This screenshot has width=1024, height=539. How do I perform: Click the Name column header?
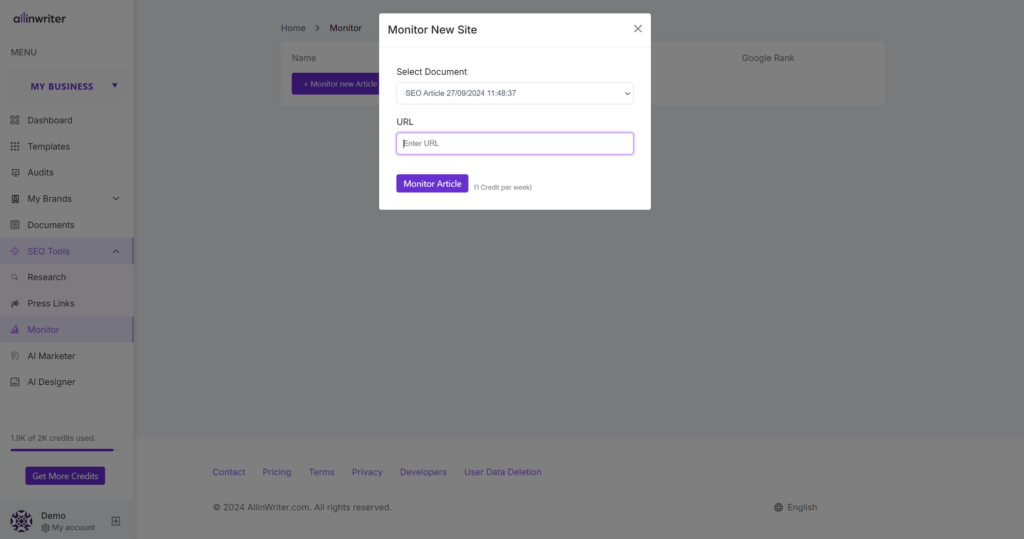304,58
